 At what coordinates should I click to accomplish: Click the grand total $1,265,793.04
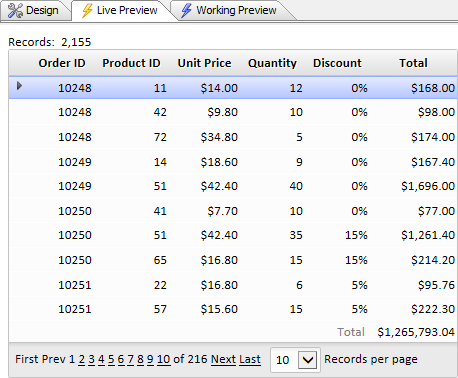pyautogui.click(x=416, y=332)
